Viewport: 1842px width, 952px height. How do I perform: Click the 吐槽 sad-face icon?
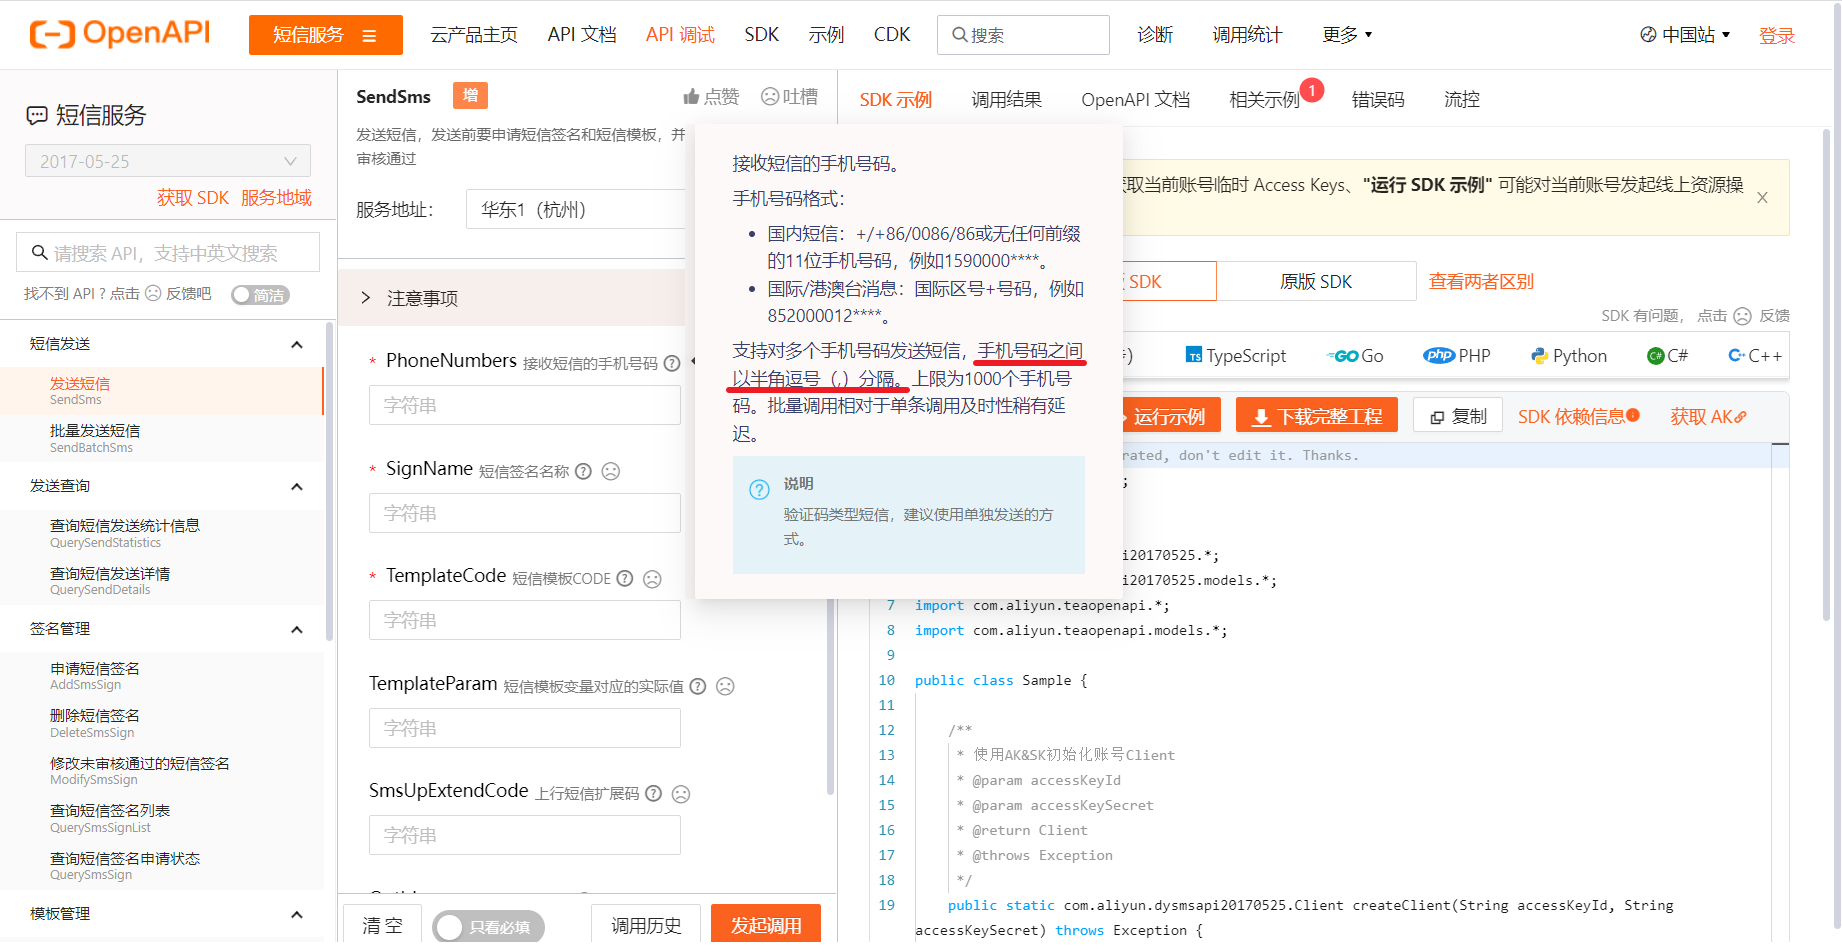tap(770, 97)
